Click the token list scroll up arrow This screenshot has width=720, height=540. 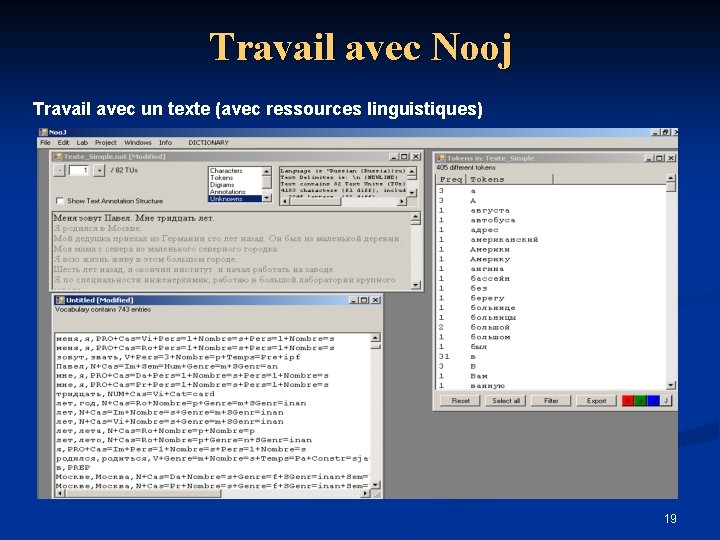tap(671, 178)
